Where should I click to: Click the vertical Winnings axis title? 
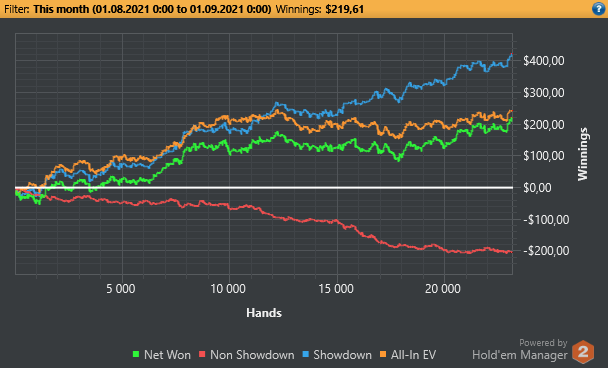coord(583,154)
